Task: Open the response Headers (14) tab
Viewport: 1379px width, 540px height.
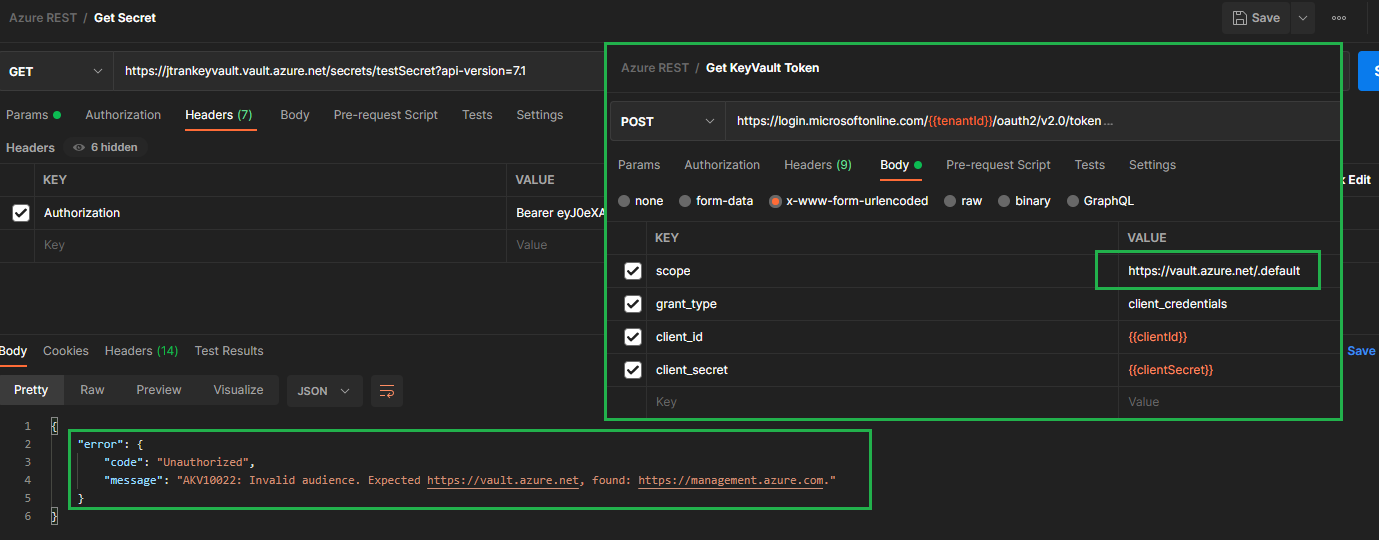Action: click(x=141, y=351)
